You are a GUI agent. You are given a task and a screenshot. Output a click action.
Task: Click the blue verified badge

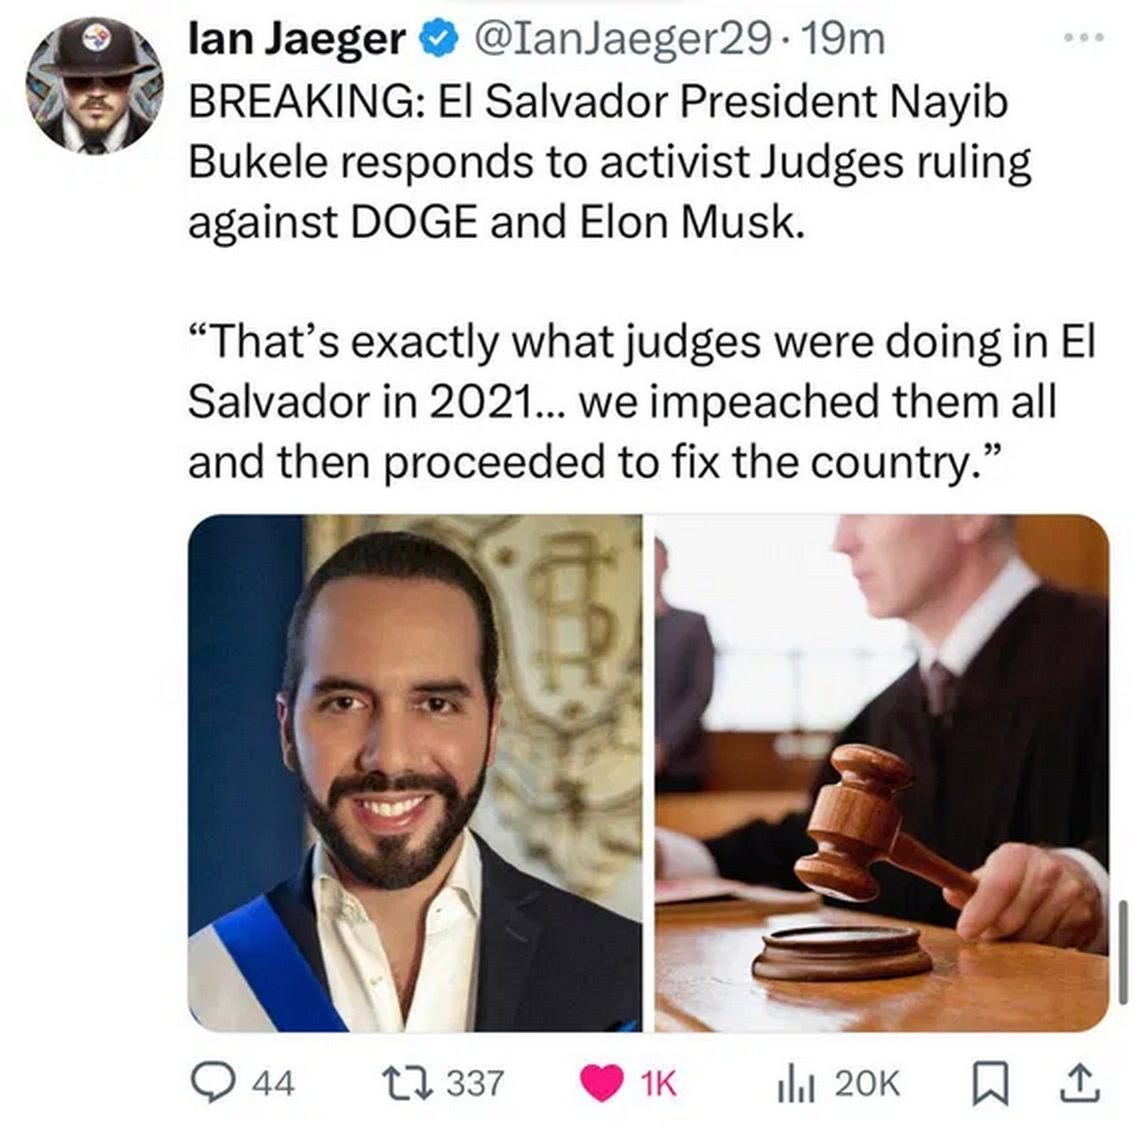point(439,39)
